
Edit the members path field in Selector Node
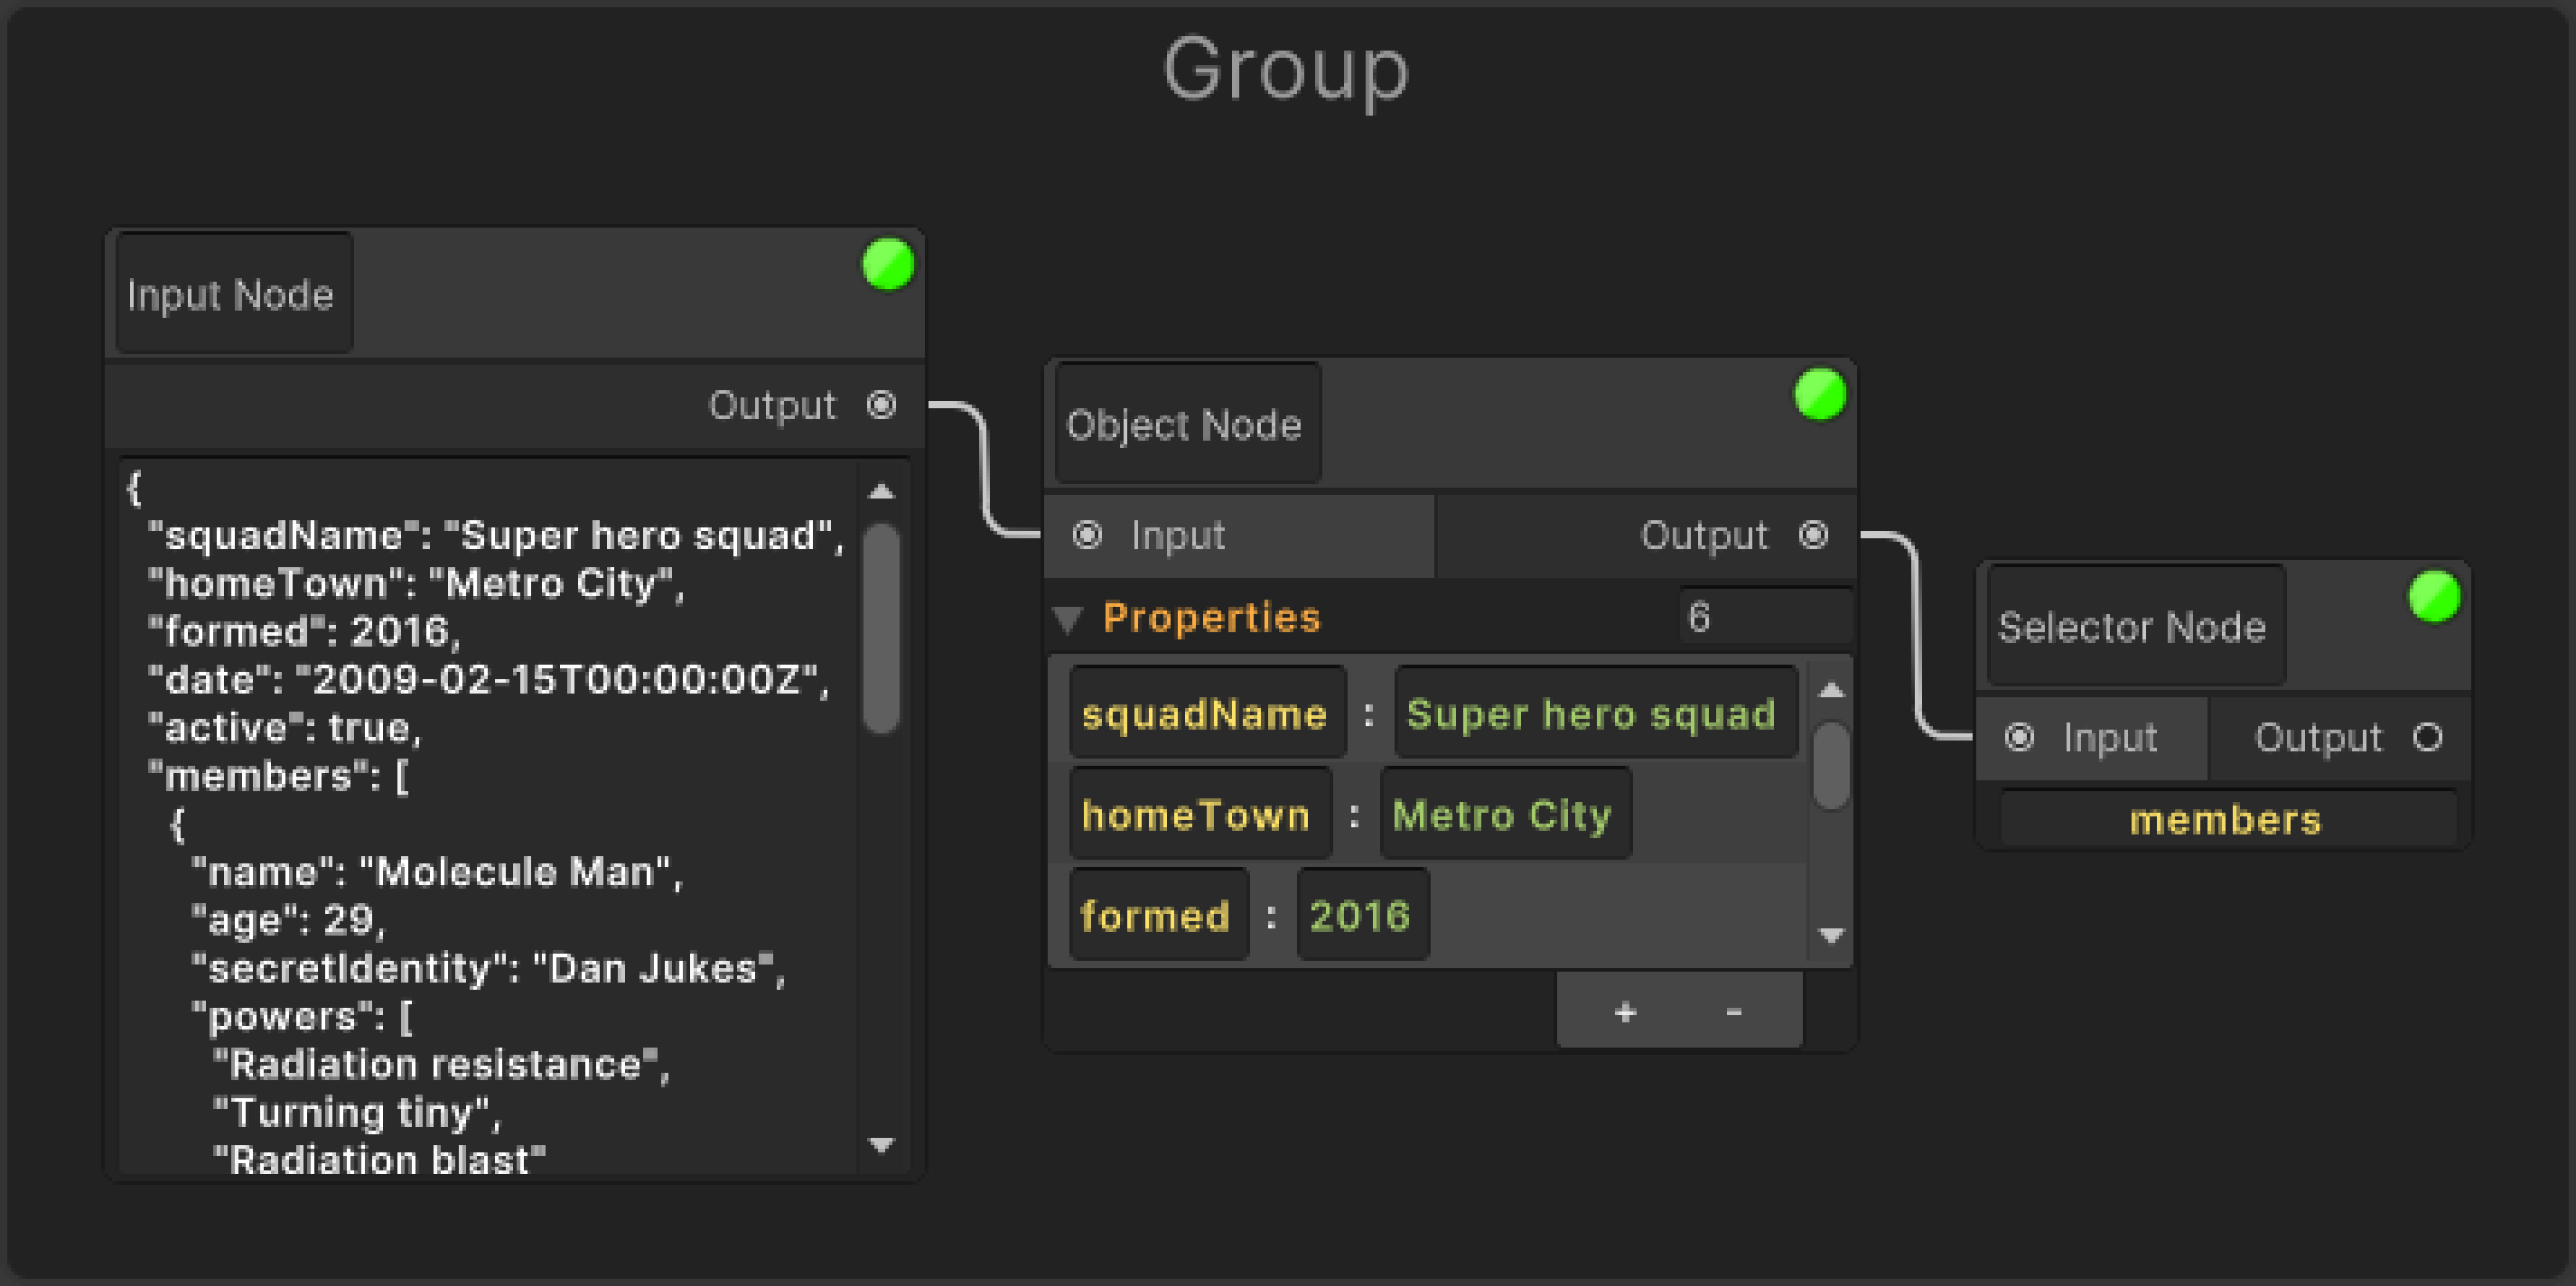(x=2224, y=819)
